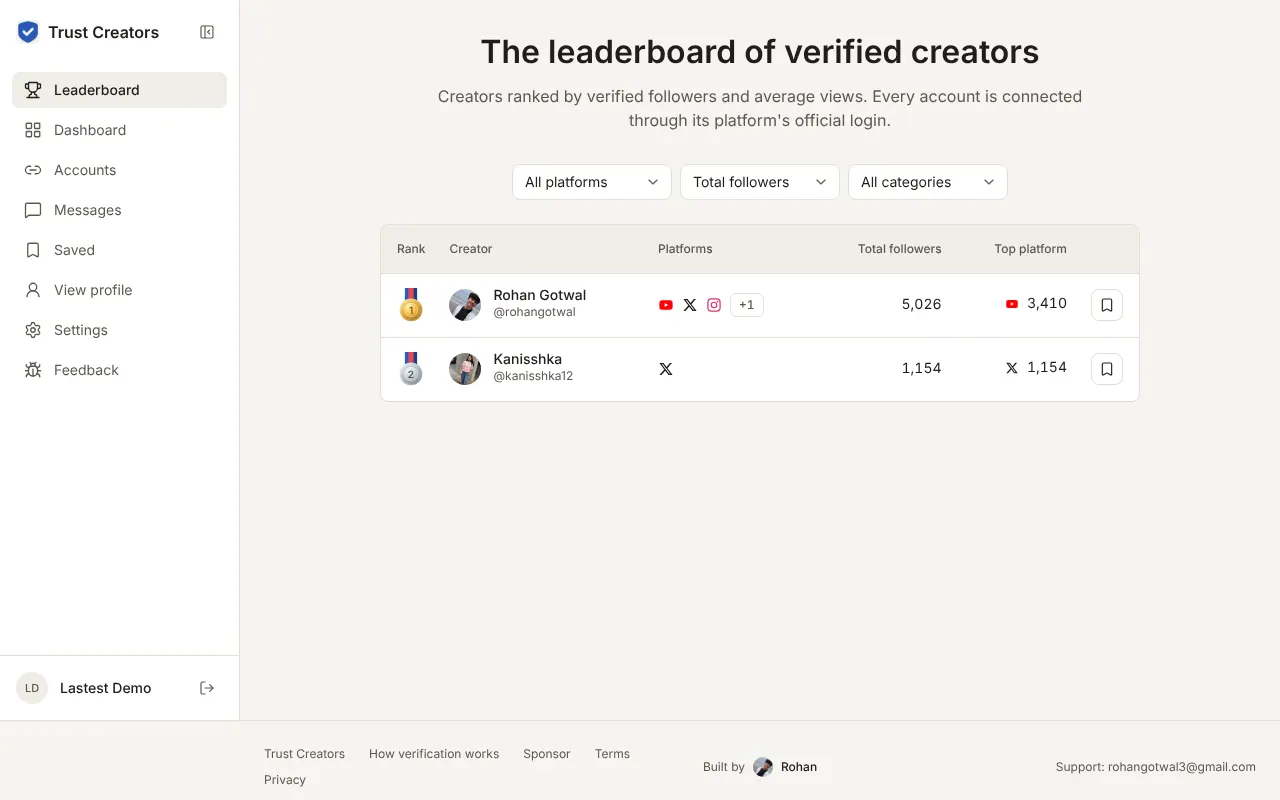Open Messages from the sidebar
This screenshot has height=800, width=1280.
[x=120, y=210]
